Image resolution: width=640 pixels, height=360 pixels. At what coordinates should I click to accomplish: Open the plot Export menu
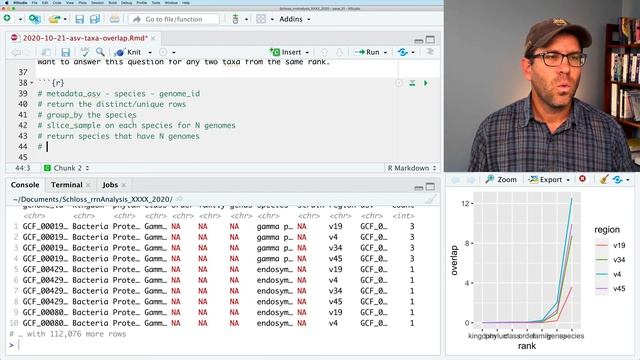point(549,180)
